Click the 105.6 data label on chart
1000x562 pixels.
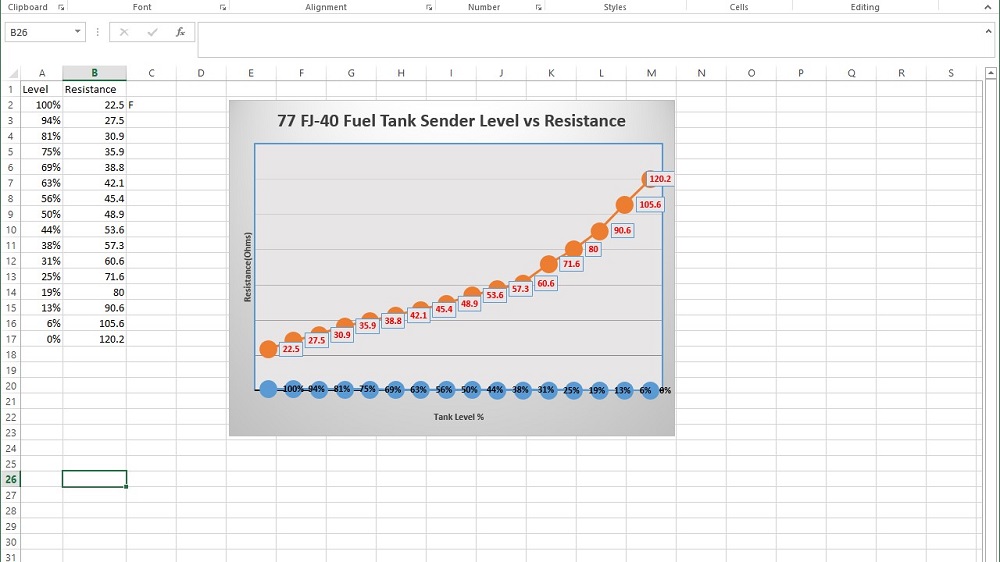click(650, 205)
